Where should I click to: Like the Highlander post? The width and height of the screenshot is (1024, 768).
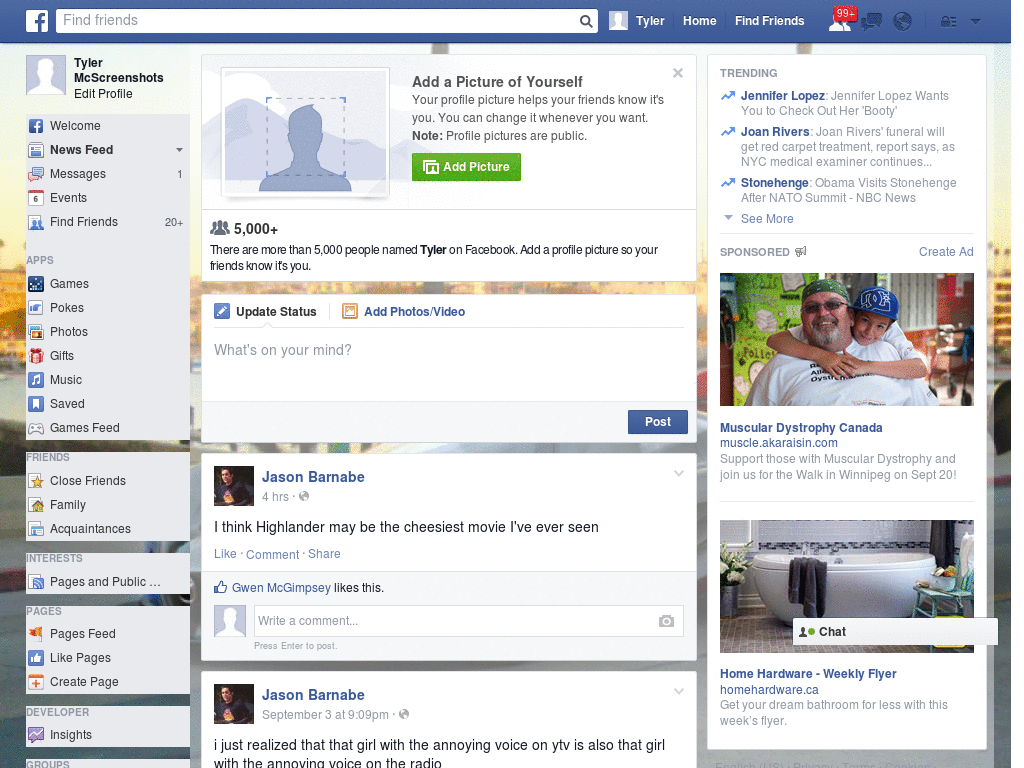click(225, 554)
